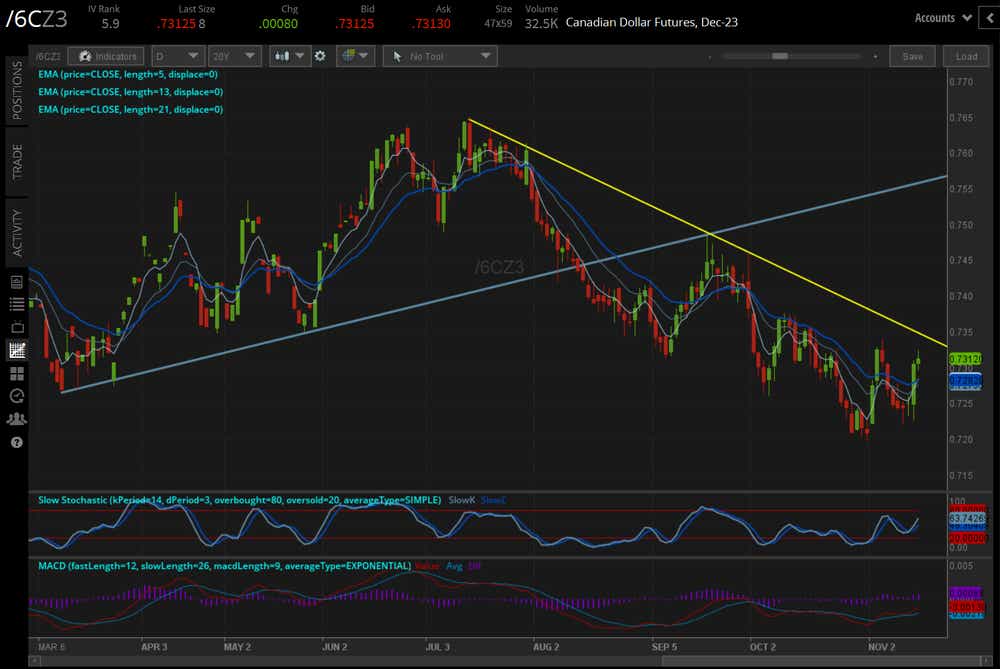Screen dimensions: 1000x669
Task: Select the charts sidebar icon
Action: click(x=17, y=349)
